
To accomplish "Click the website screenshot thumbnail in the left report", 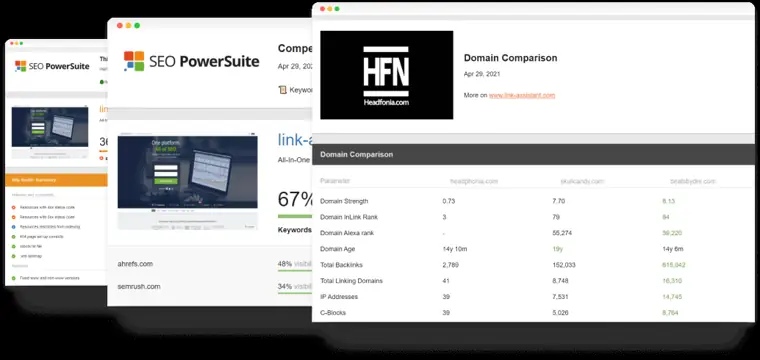I will (50, 131).
